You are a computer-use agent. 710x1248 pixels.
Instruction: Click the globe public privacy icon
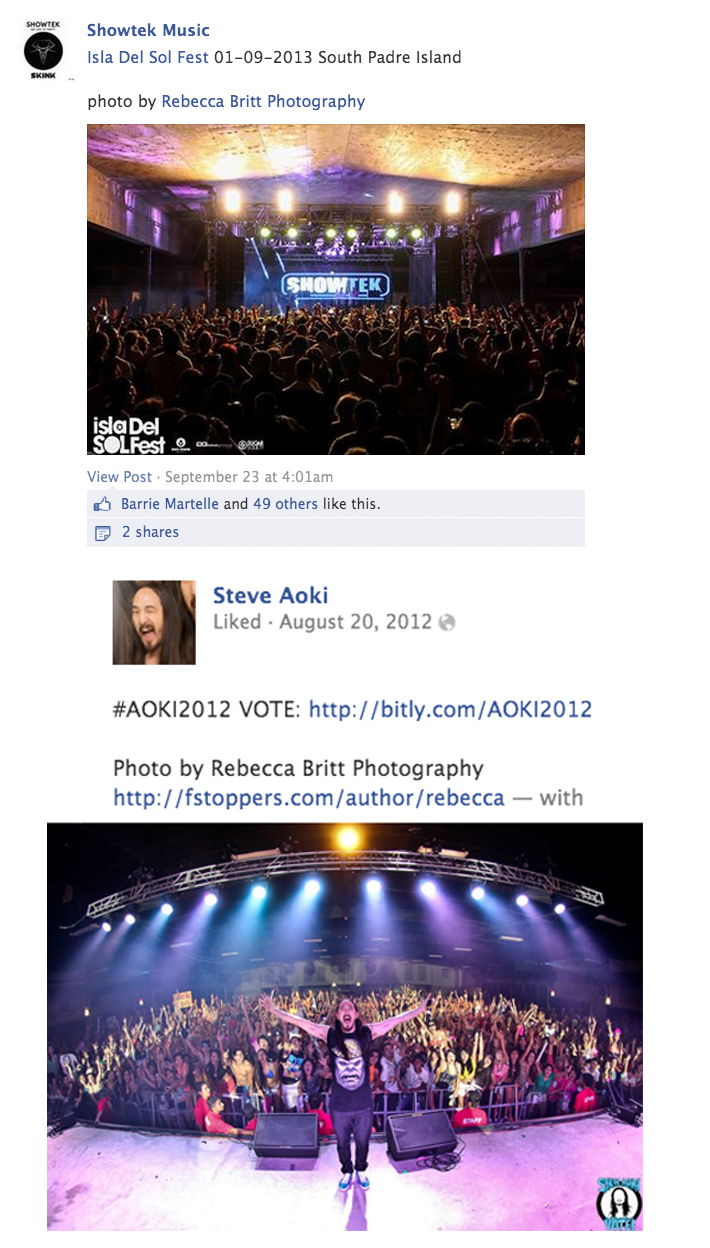pyautogui.click(x=447, y=622)
